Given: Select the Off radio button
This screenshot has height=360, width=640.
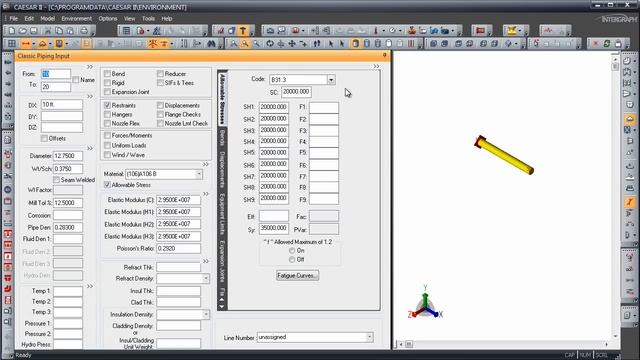Looking at the screenshot, I should [x=292, y=260].
